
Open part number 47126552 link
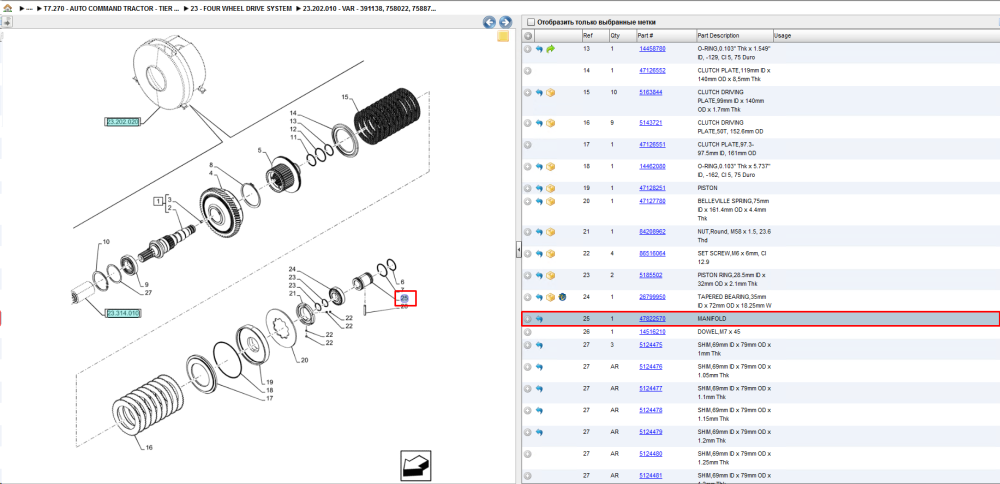click(652, 70)
